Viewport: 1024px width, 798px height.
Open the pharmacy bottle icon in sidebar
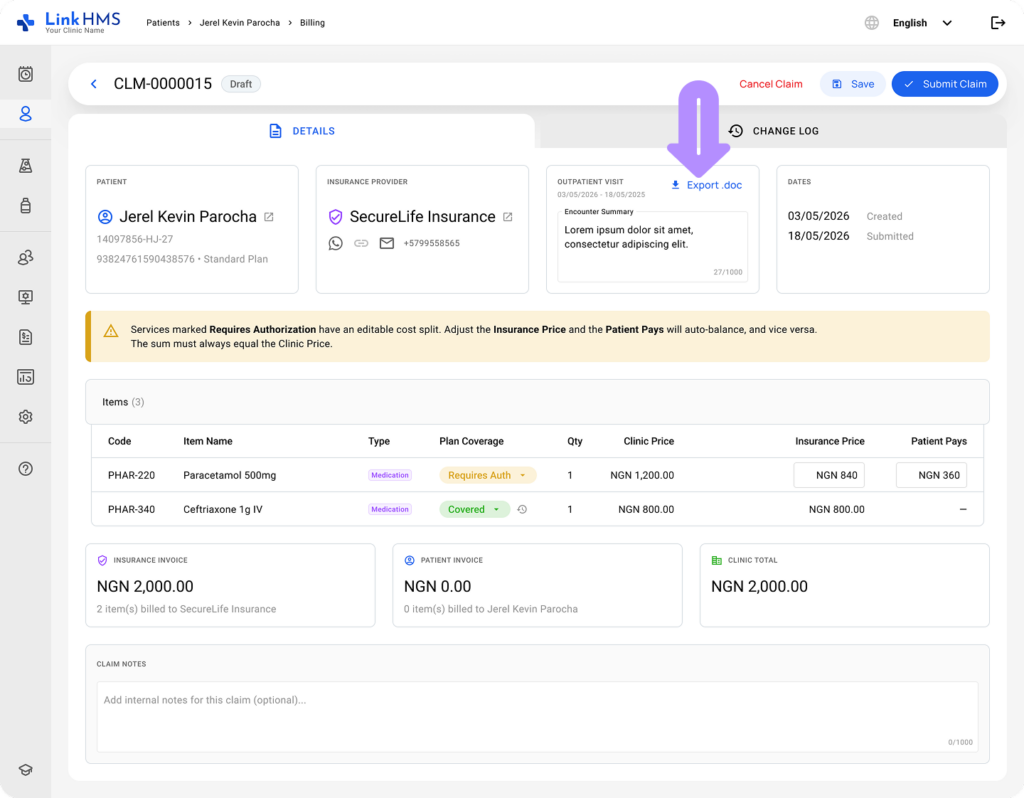pyautogui.click(x=25, y=206)
